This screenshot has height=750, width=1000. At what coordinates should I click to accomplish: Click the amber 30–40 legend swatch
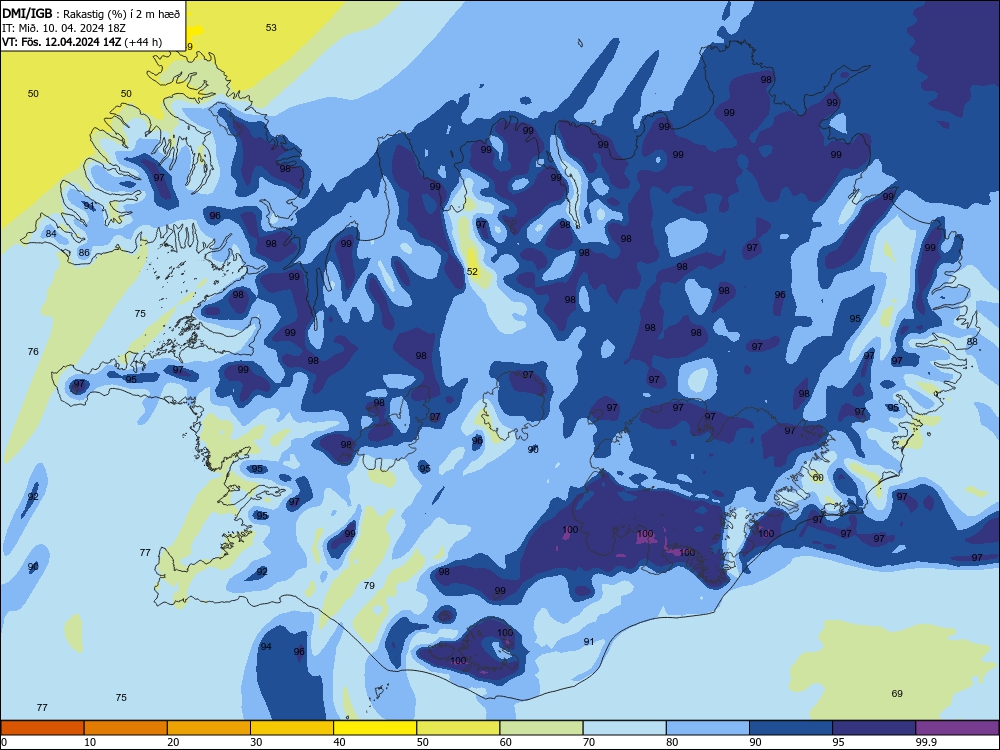coord(292,728)
